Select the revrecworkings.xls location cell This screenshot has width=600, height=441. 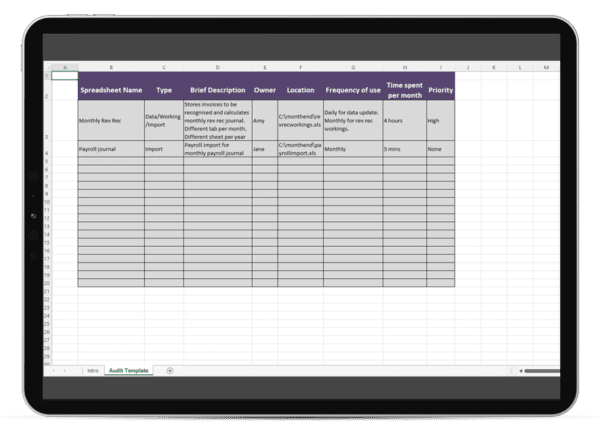tap(300, 120)
